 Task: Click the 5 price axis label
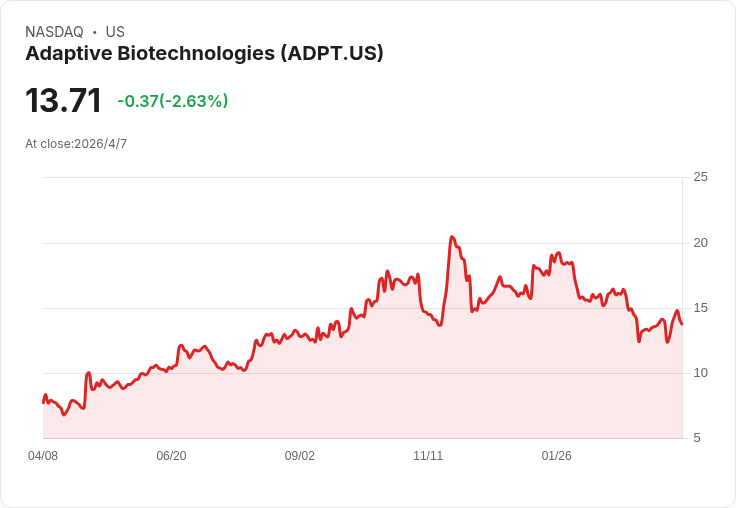[x=697, y=438]
